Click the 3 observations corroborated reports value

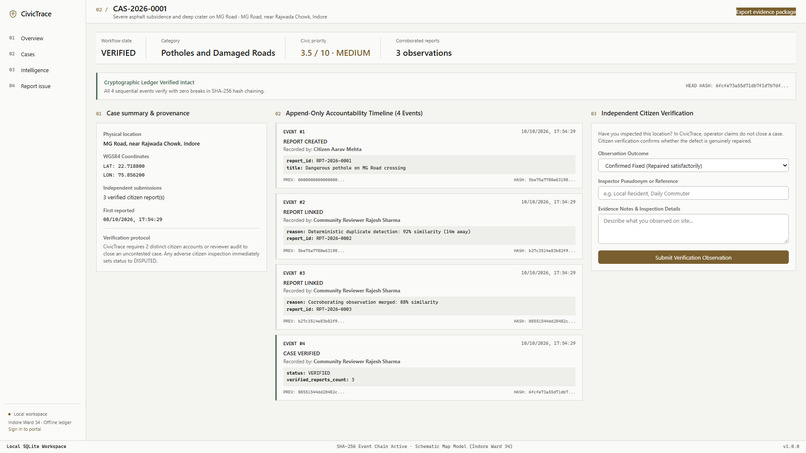pyautogui.click(x=424, y=53)
